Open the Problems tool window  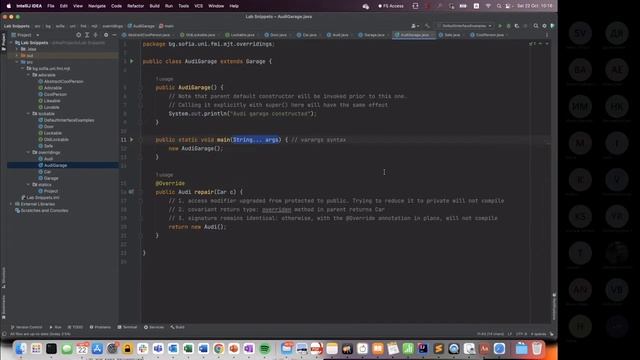click(x=100, y=327)
